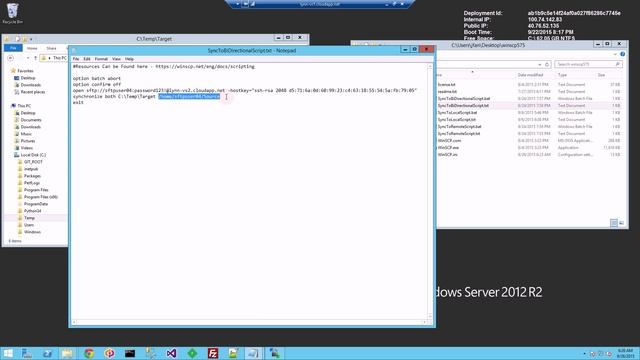
Task: Open the Edit menu in Notepad
Action: pos(87,59)
